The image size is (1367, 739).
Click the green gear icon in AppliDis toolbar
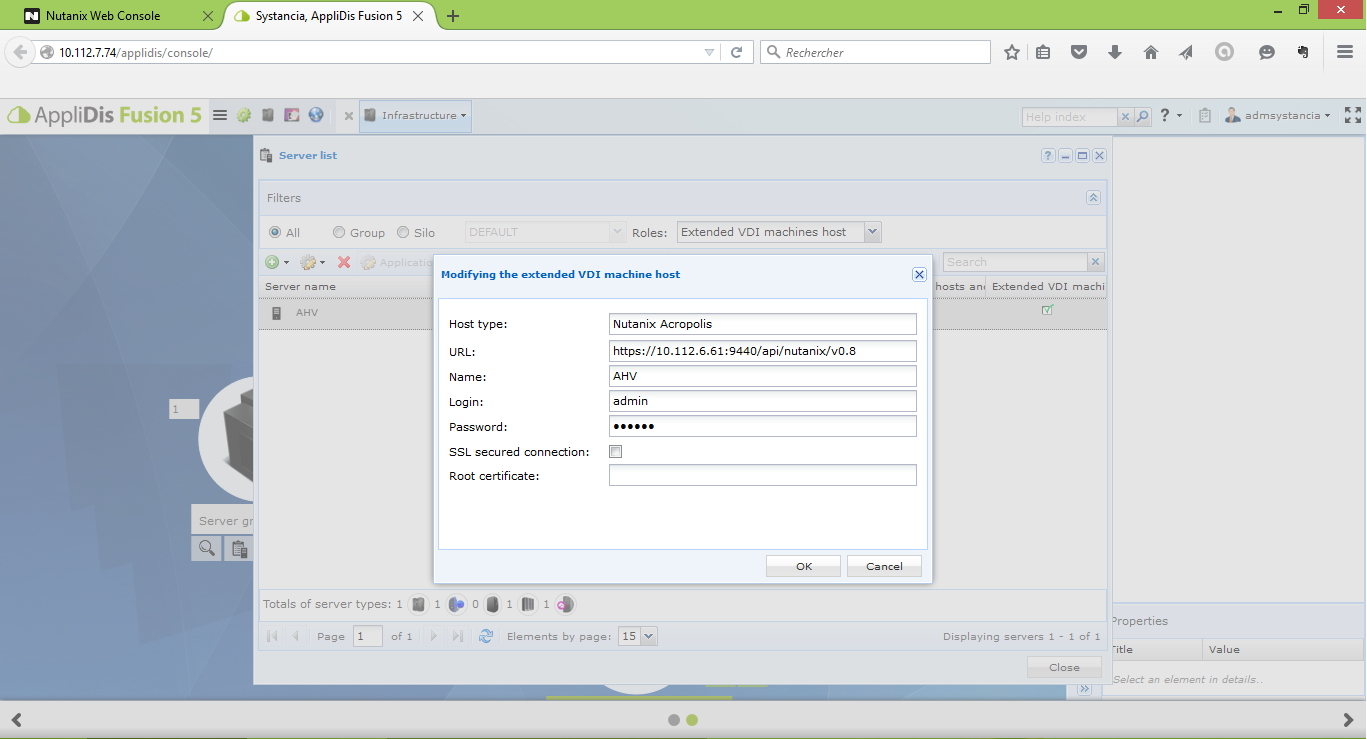244,116
